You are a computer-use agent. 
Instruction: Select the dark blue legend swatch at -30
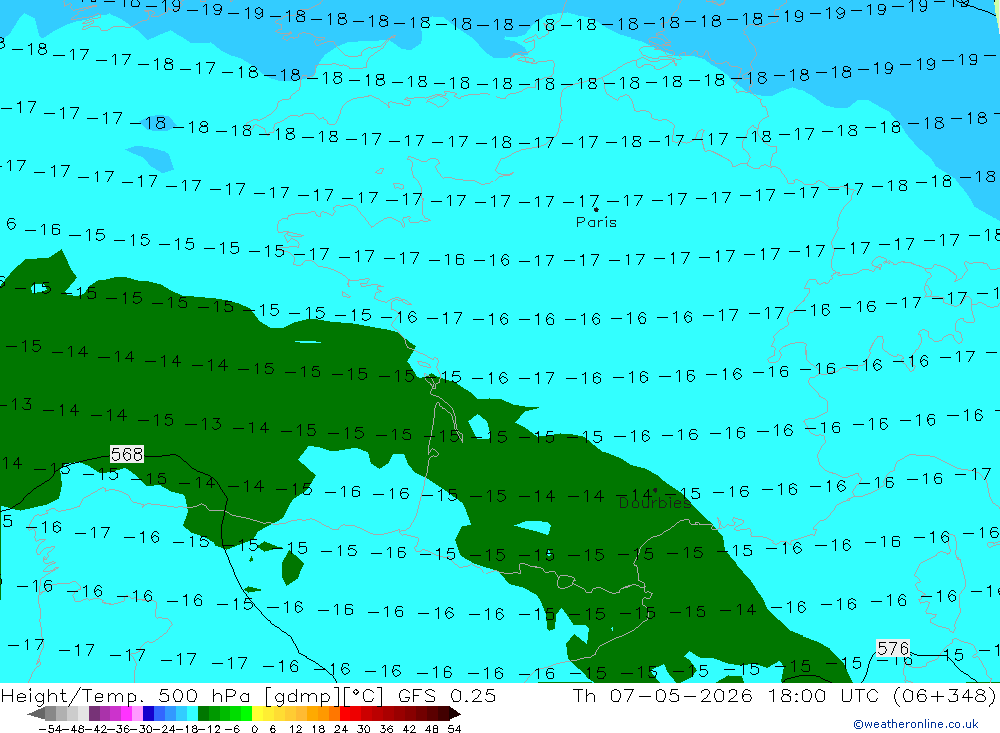pyautogui.click(x=148, y=713)
